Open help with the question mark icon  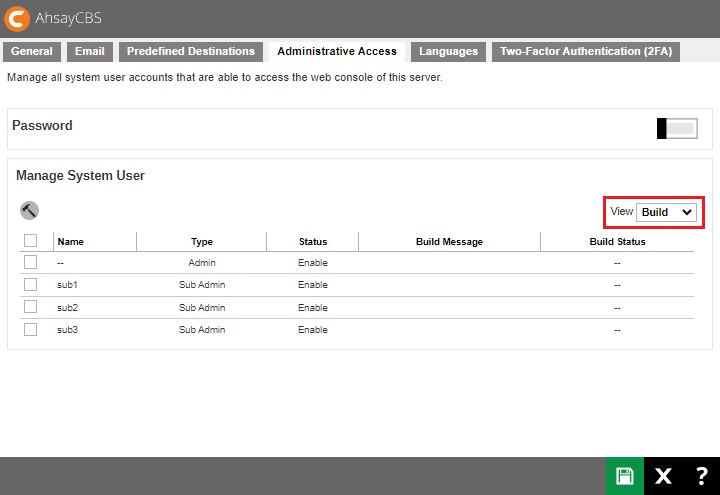coord(701,476)
